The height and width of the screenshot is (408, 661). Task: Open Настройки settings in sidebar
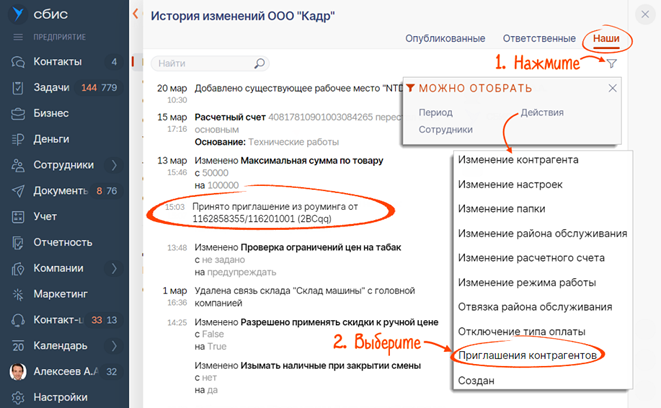(x=60, y=397)
